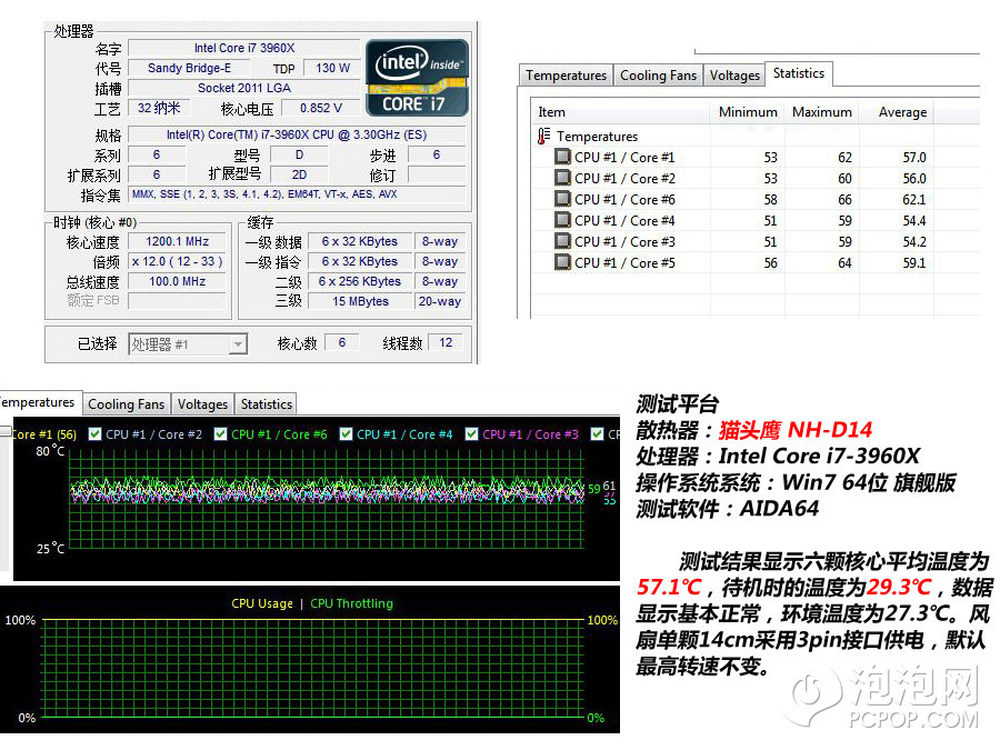Click the 'CPU Usage' graph legend label
This screenshot has width=1000, height=750.
coord(261,603)
